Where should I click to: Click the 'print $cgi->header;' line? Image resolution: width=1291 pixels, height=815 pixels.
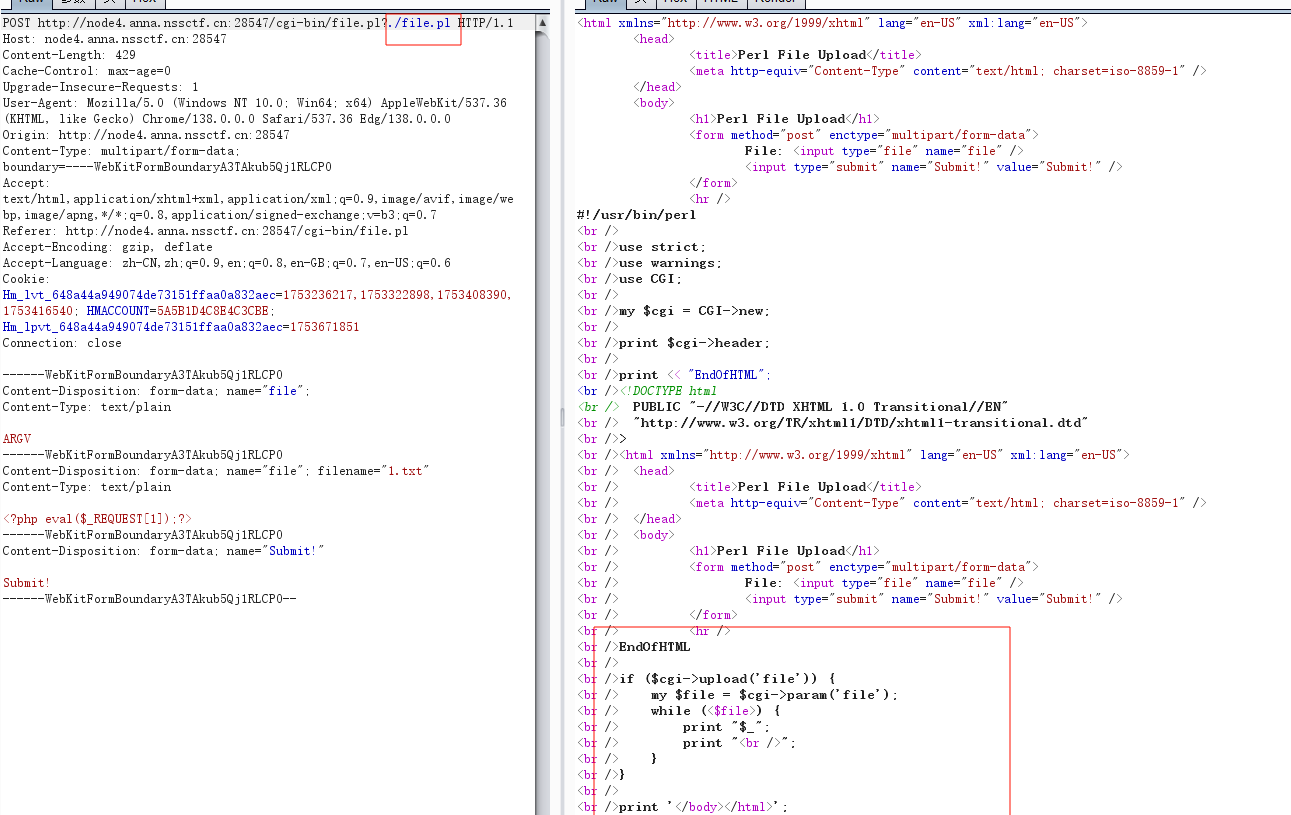[x=694, y=343]
